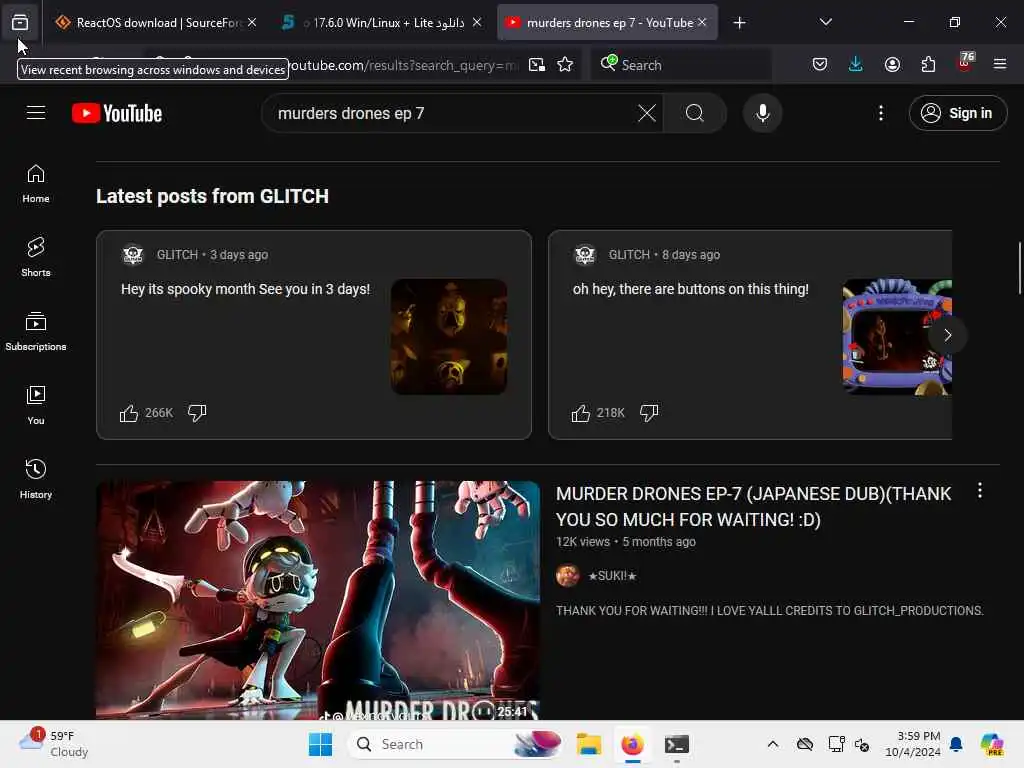This screenshot has height=768, width=1024.
Task: Expand the list all tabs dropdown
Action: (x=825, y=22)
